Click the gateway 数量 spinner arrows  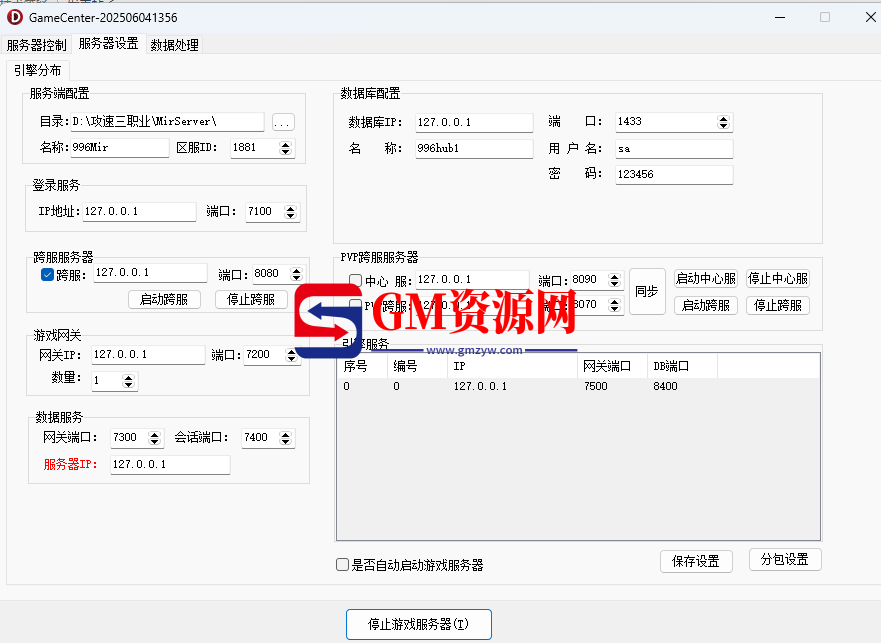(129, 381)
